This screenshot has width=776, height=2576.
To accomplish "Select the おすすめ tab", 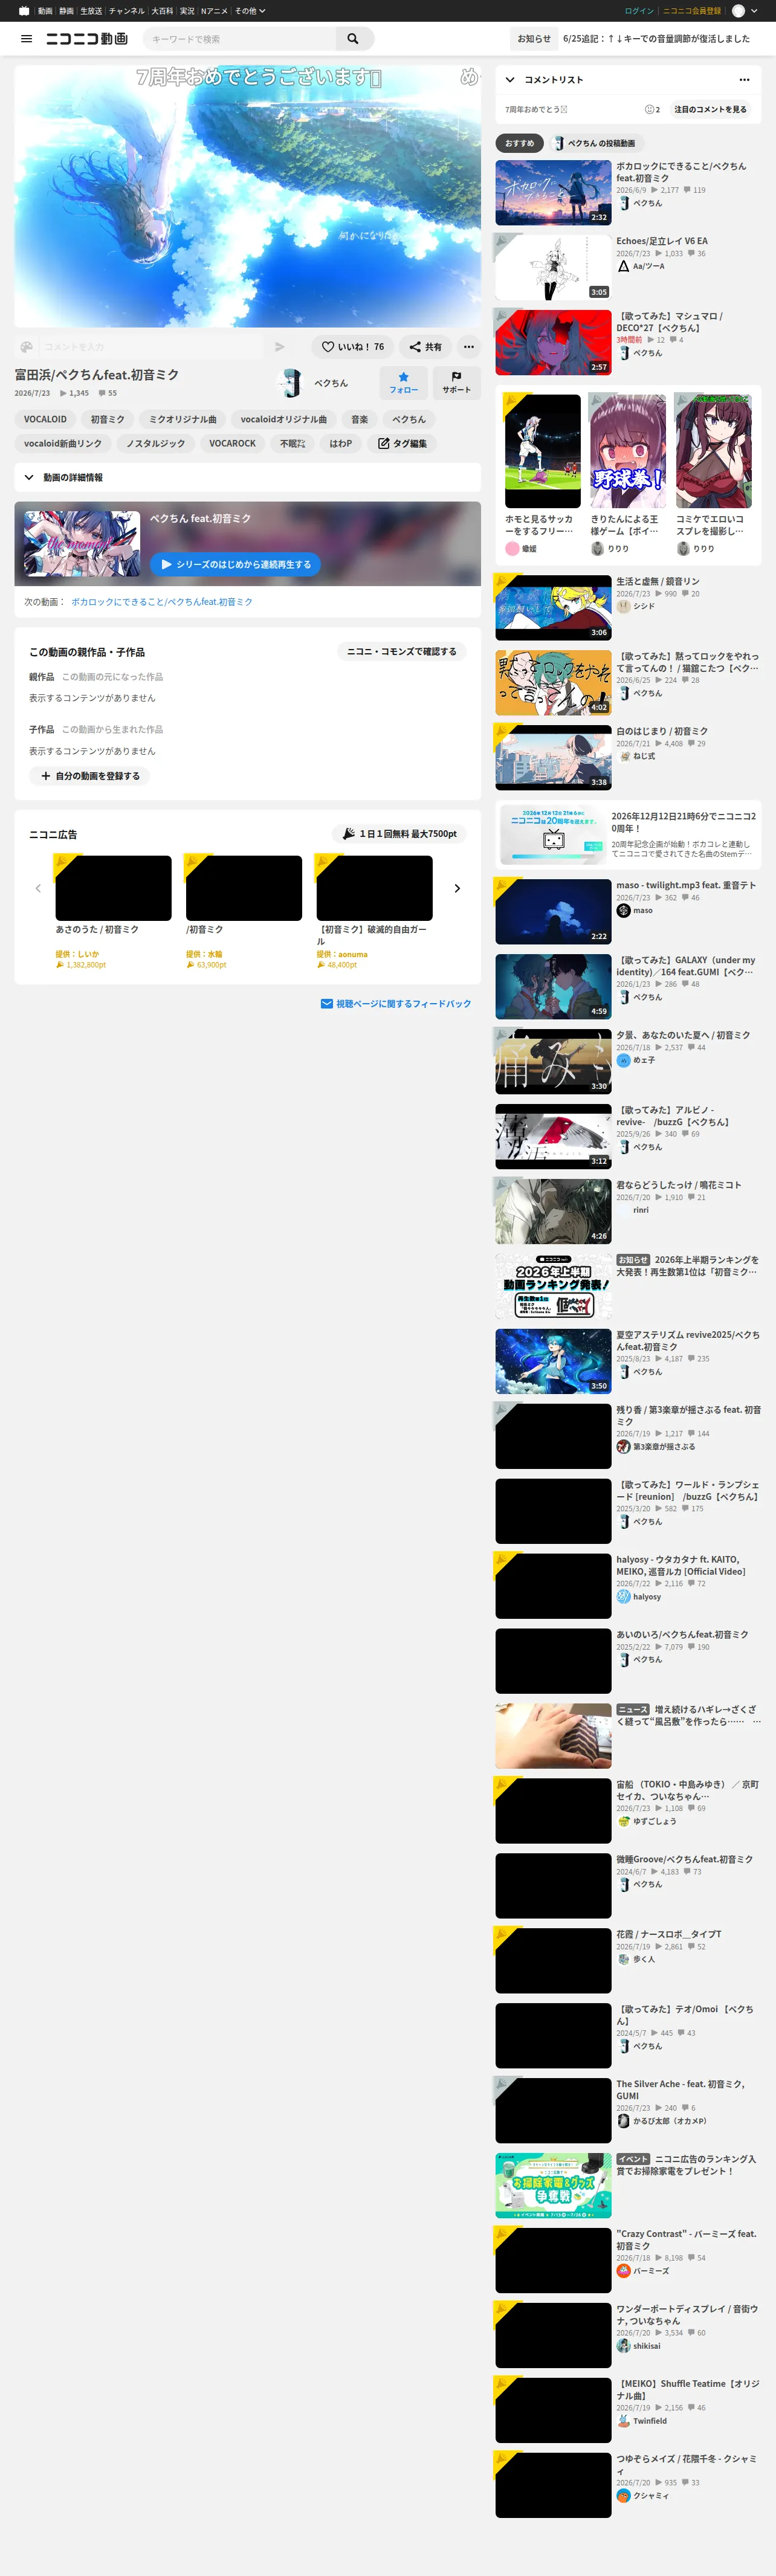I will click(x=520, y=143).
